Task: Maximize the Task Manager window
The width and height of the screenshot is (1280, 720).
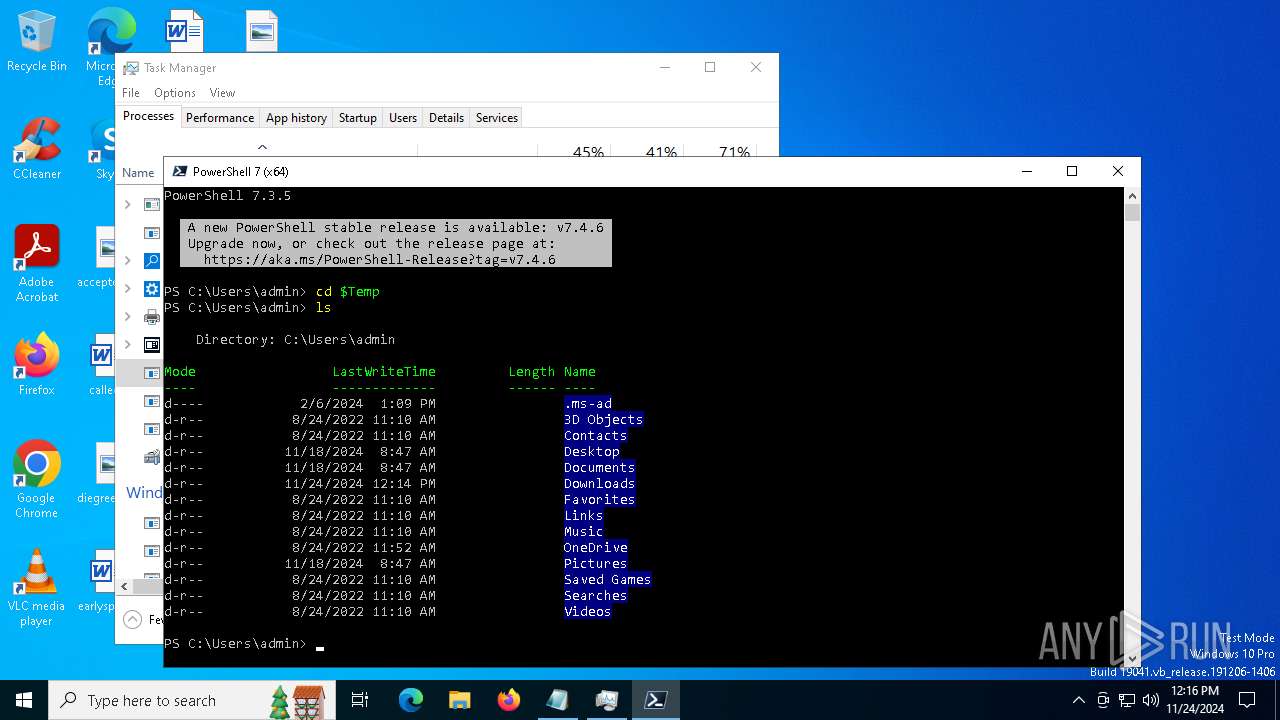Action: [x=710, y=68]
